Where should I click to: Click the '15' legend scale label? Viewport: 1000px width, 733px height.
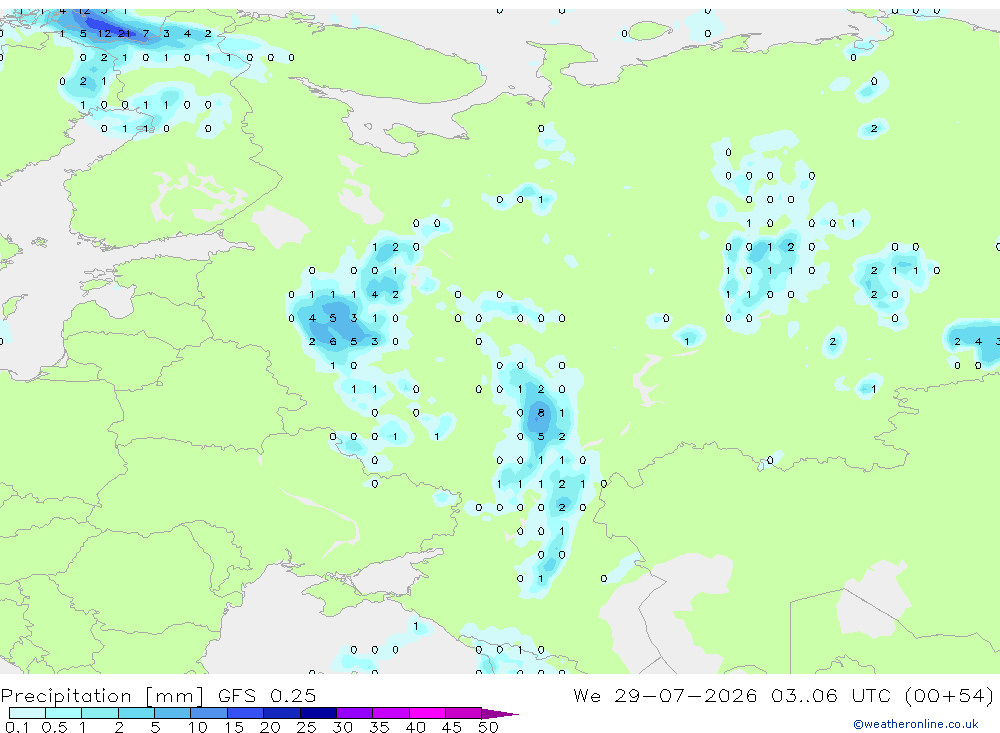click(x=234, y=727)
